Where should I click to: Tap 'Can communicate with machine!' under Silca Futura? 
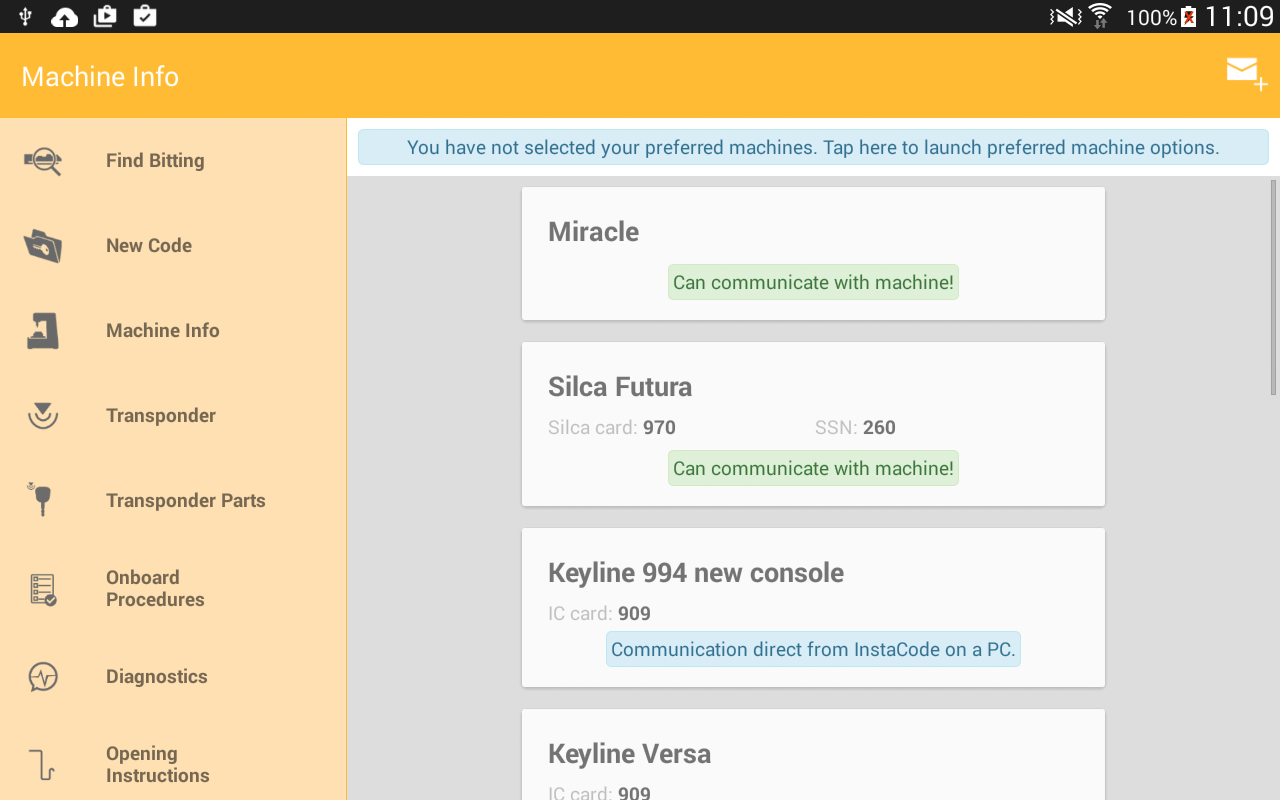(x=813, y=467)
